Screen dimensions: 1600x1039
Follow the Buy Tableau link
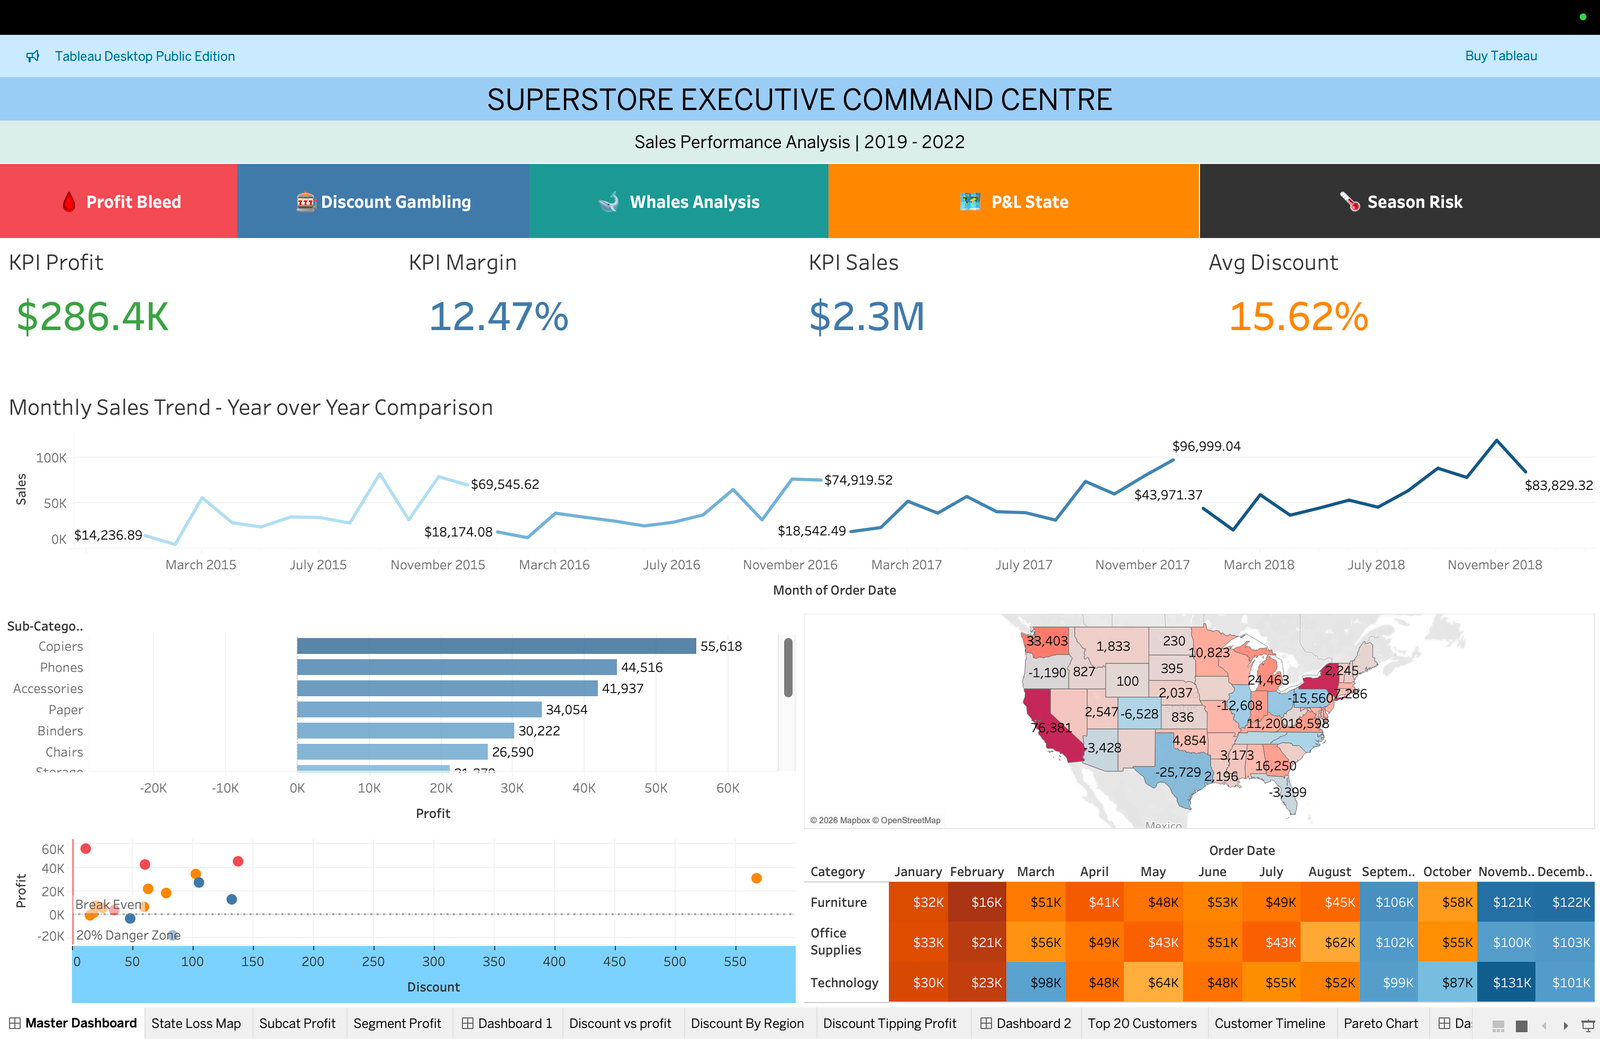[1501, 56]
